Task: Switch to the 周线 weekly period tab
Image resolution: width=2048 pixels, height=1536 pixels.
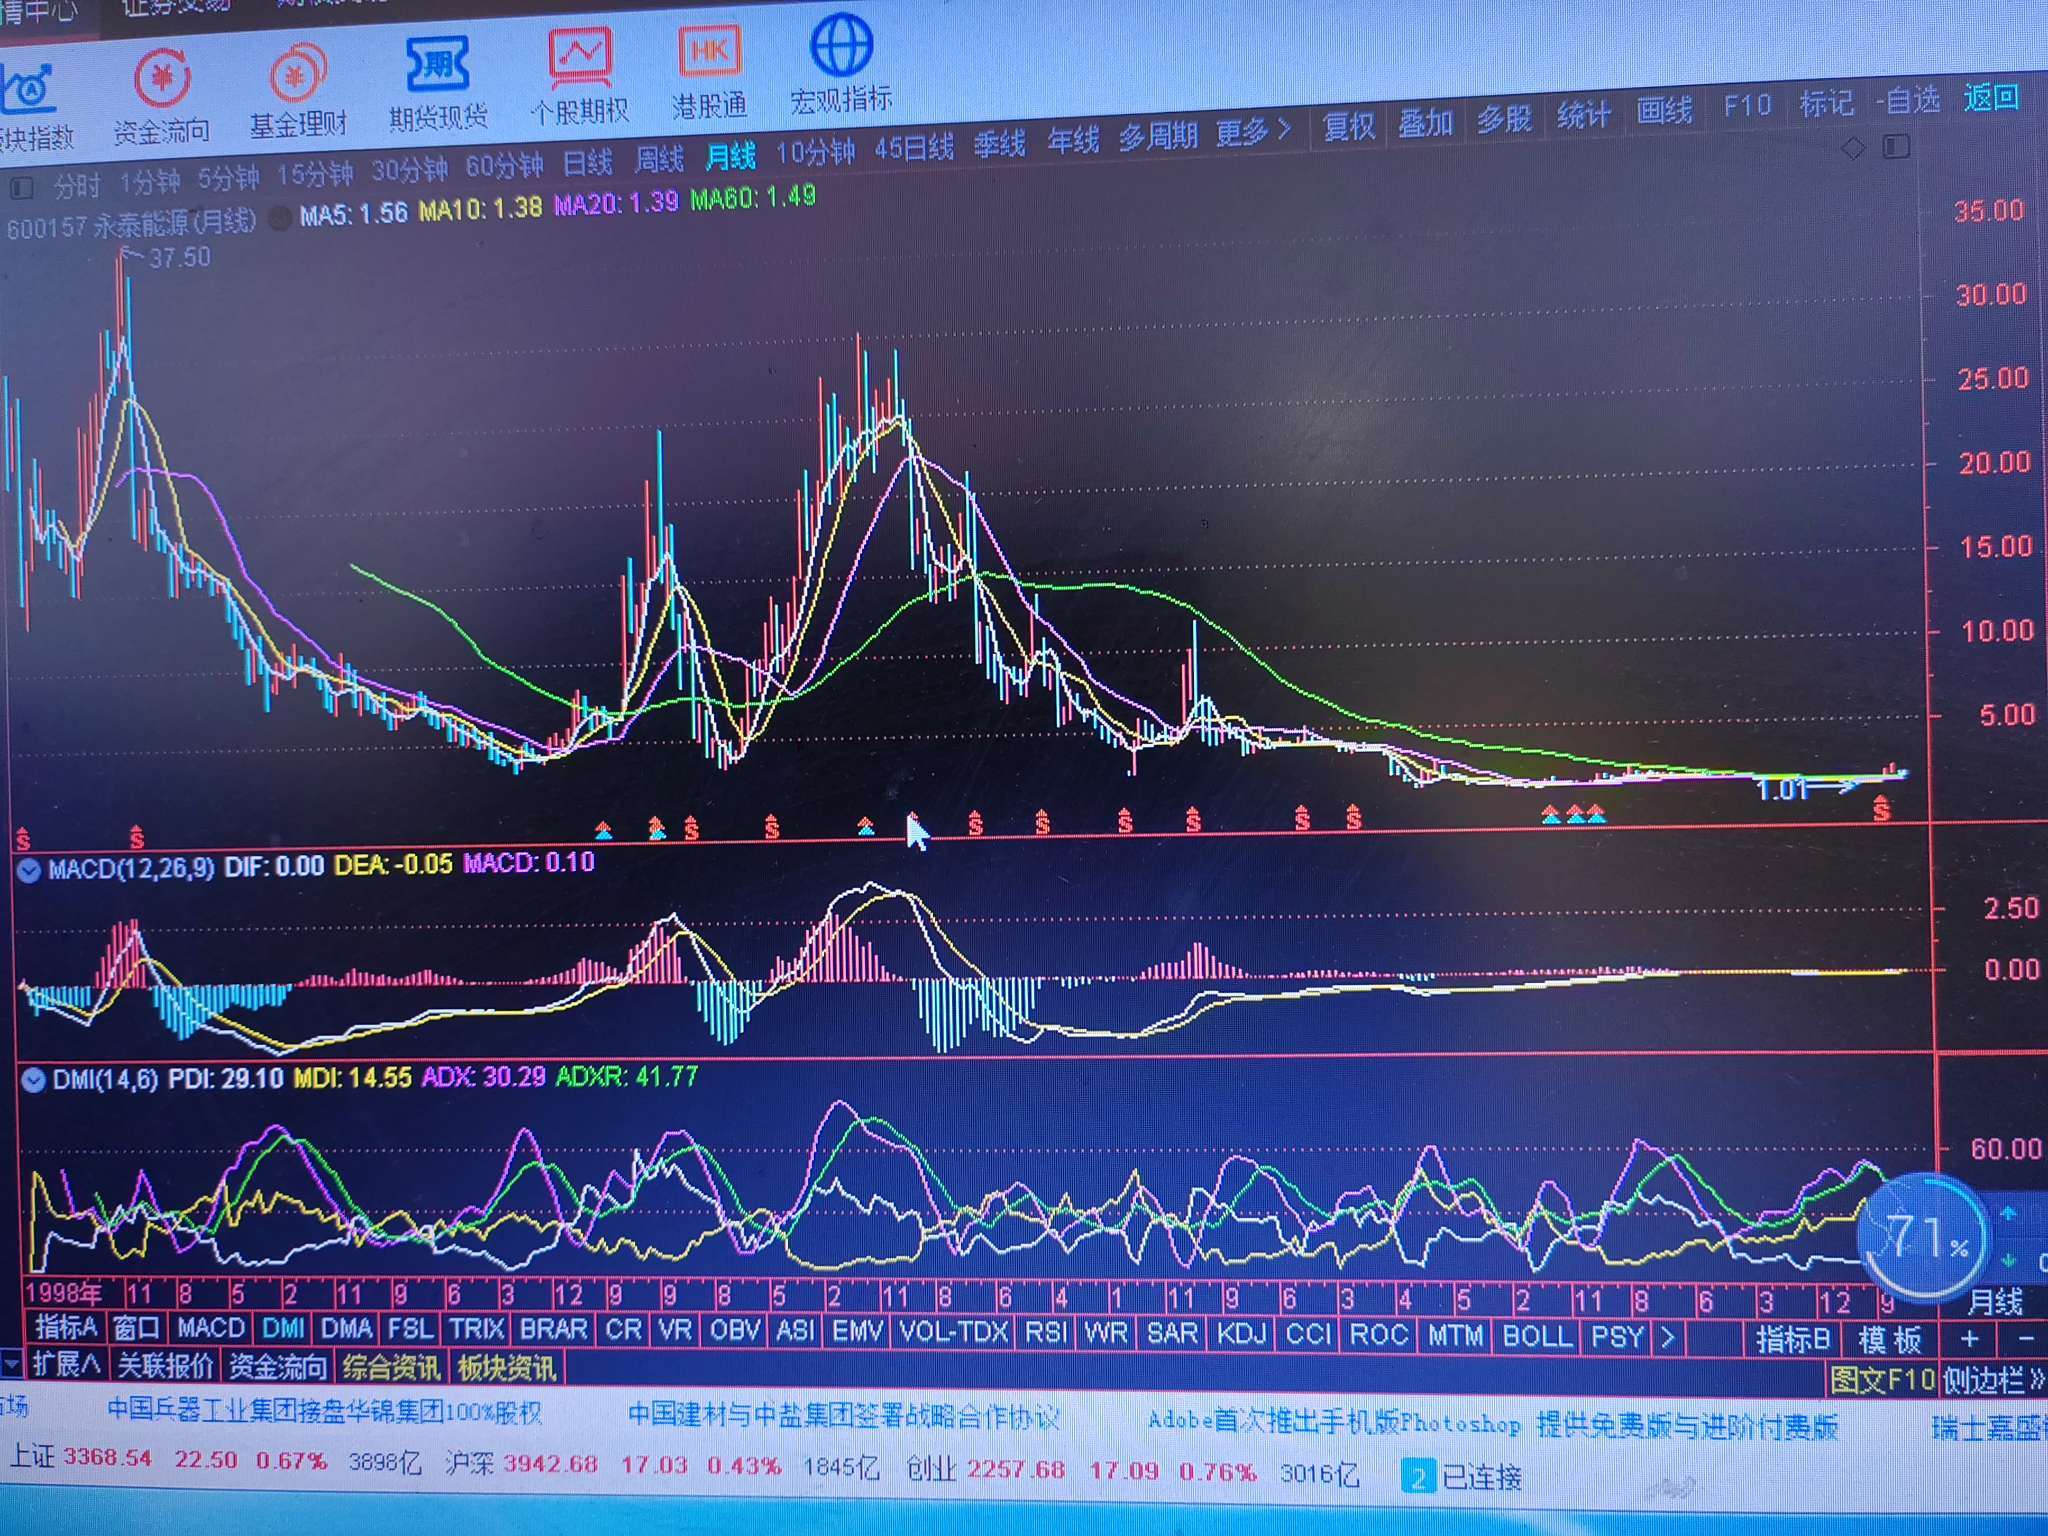Action: 659,159
